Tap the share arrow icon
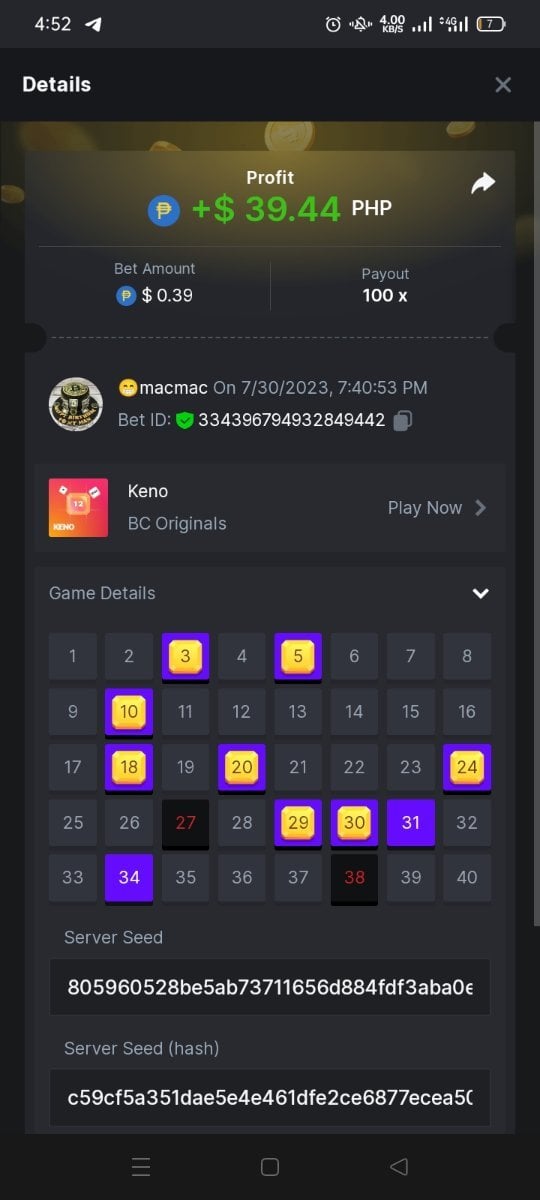 [x=483, y=183]
